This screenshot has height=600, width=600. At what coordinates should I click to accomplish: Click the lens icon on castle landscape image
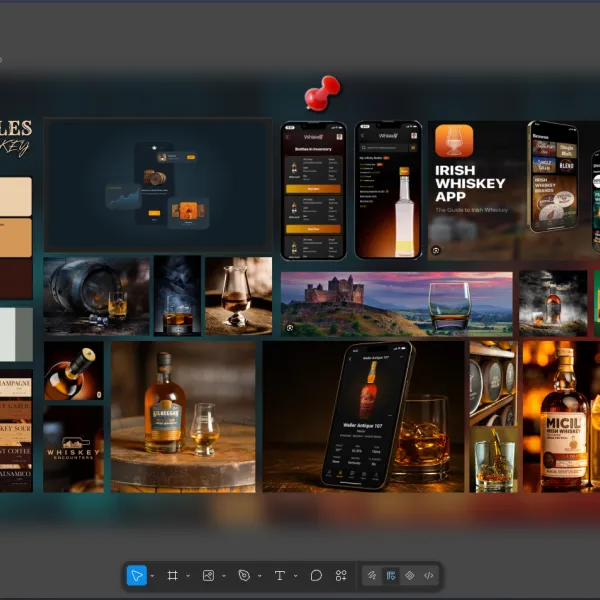[290, 328]
